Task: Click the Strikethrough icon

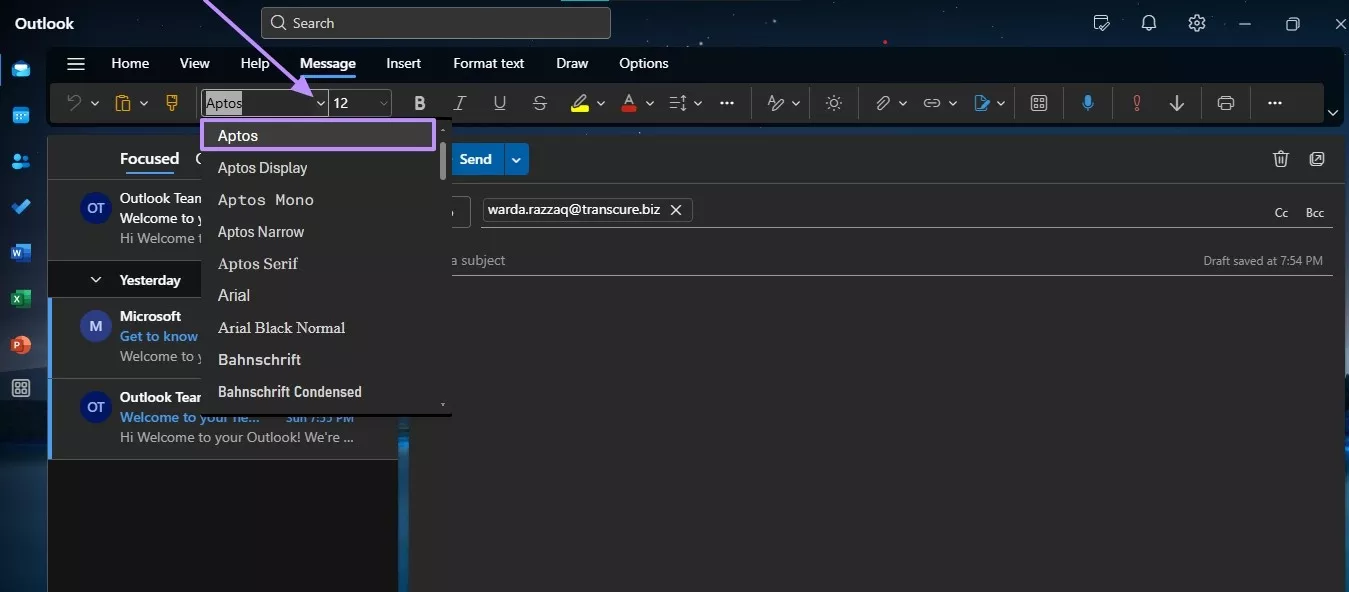Action: point(539,102)
